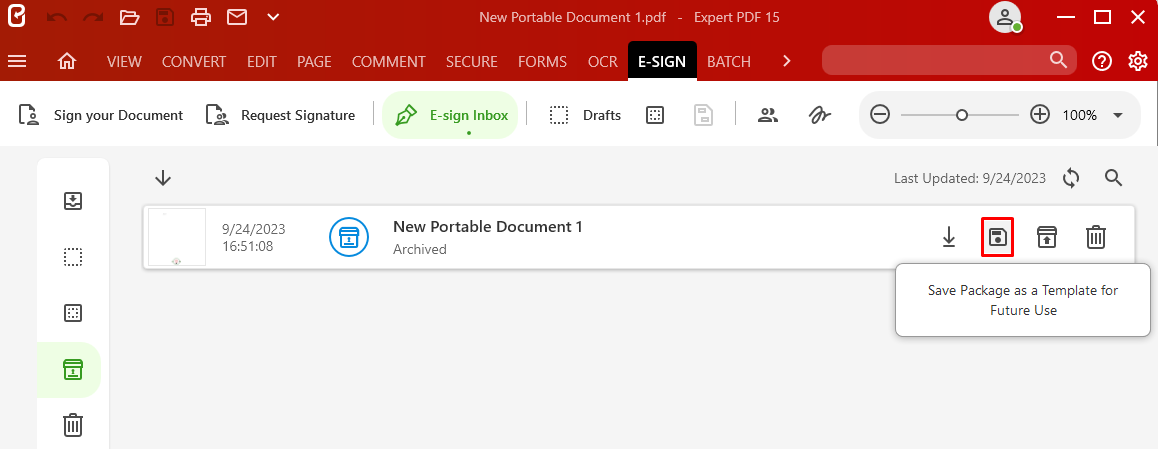Image resolution: width=1158 pixels, height=449 pixels.
Task: Select the inbox icon in left sidebar
Action: [73, 201]
